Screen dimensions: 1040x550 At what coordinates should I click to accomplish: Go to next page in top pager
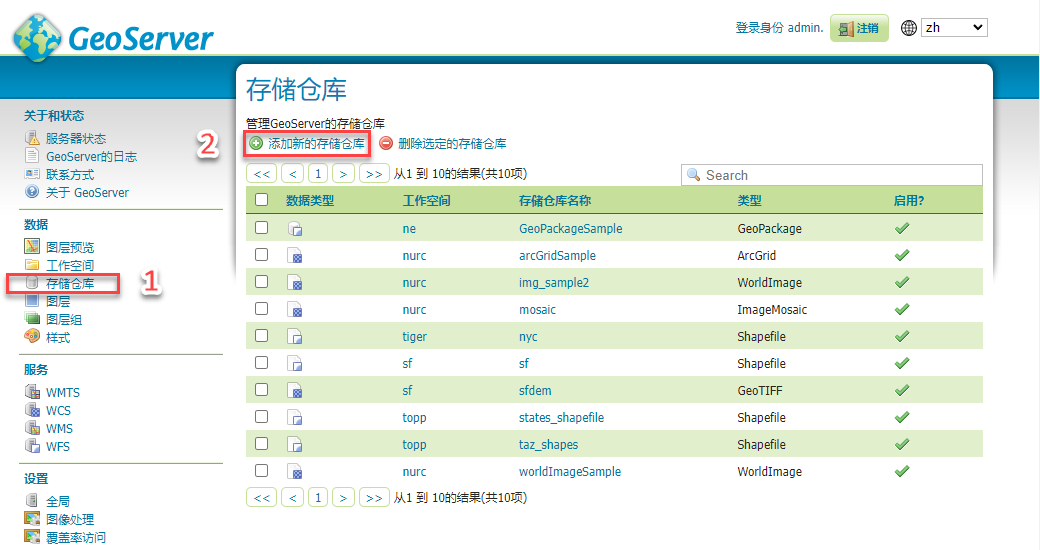344,174
